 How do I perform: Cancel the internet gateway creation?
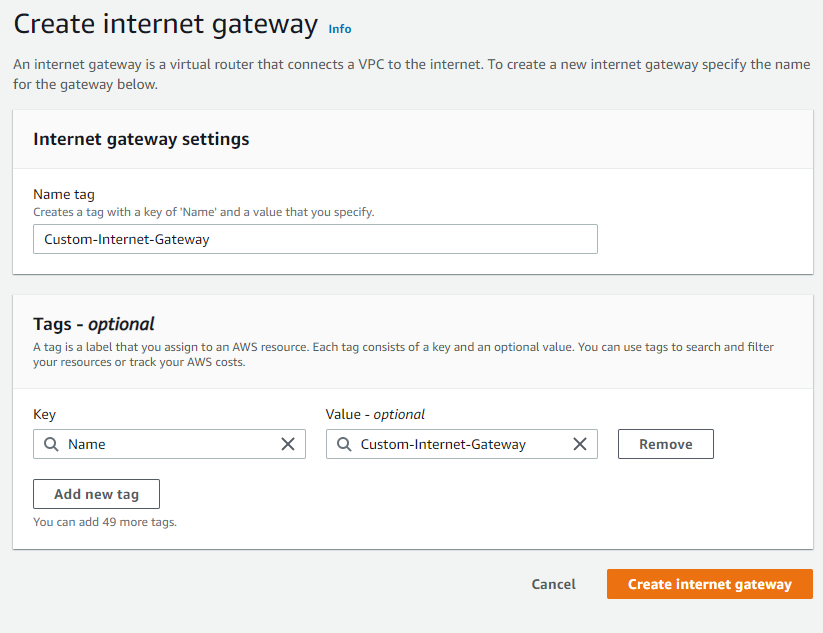tap(553, 584)
